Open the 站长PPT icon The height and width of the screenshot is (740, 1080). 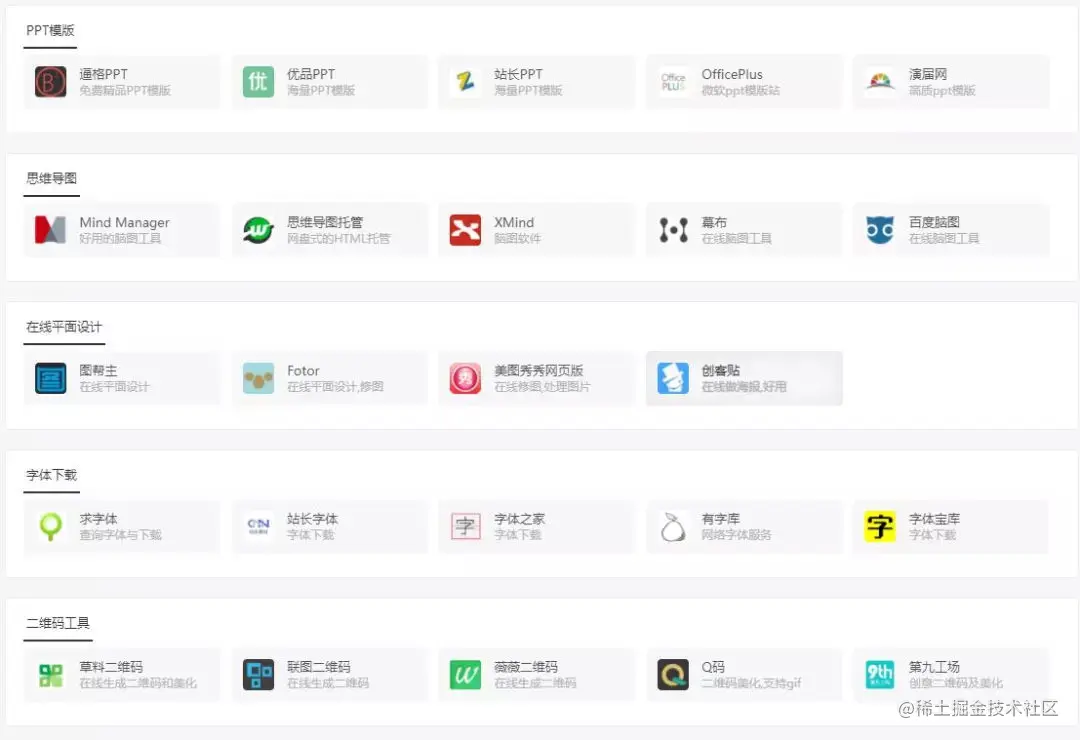[x=466, y=82]
